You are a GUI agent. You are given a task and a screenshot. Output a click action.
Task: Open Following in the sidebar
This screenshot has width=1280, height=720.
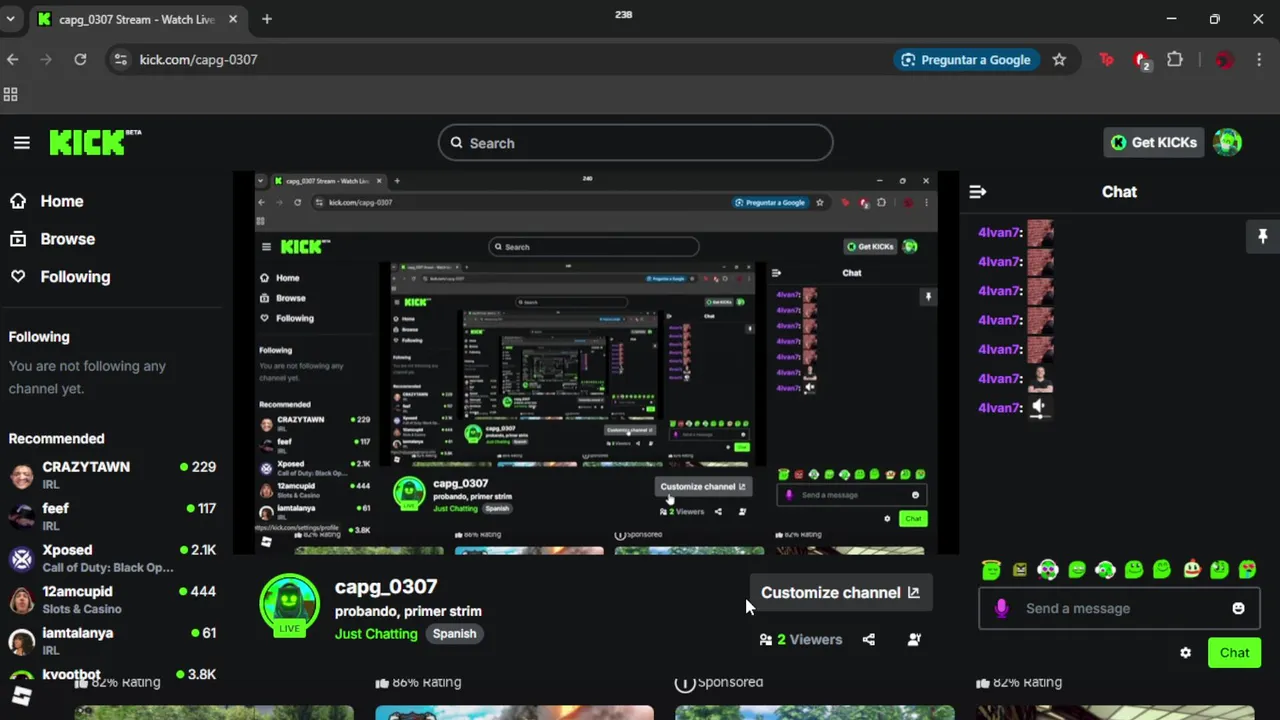(60, 277)
